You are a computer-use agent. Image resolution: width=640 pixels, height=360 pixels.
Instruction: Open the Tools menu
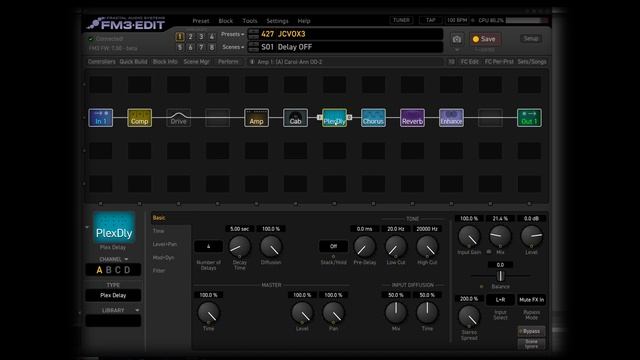click(250, 21)
